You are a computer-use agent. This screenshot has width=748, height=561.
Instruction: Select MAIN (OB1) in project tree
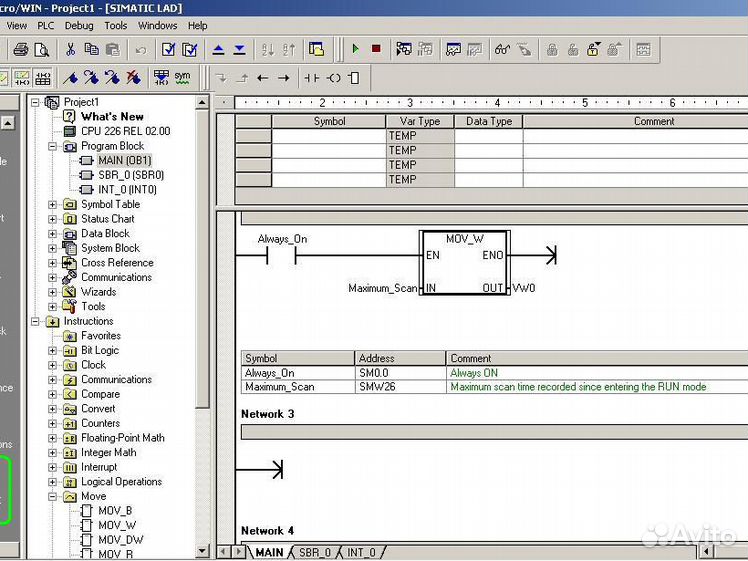(x=125, y=160)
